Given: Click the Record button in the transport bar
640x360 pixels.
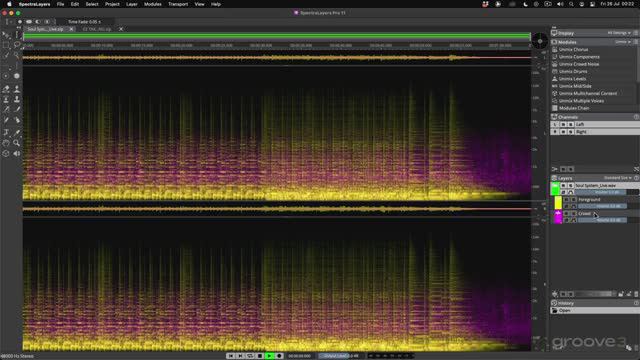Looking at the screenshot, I should pos(279,356).
